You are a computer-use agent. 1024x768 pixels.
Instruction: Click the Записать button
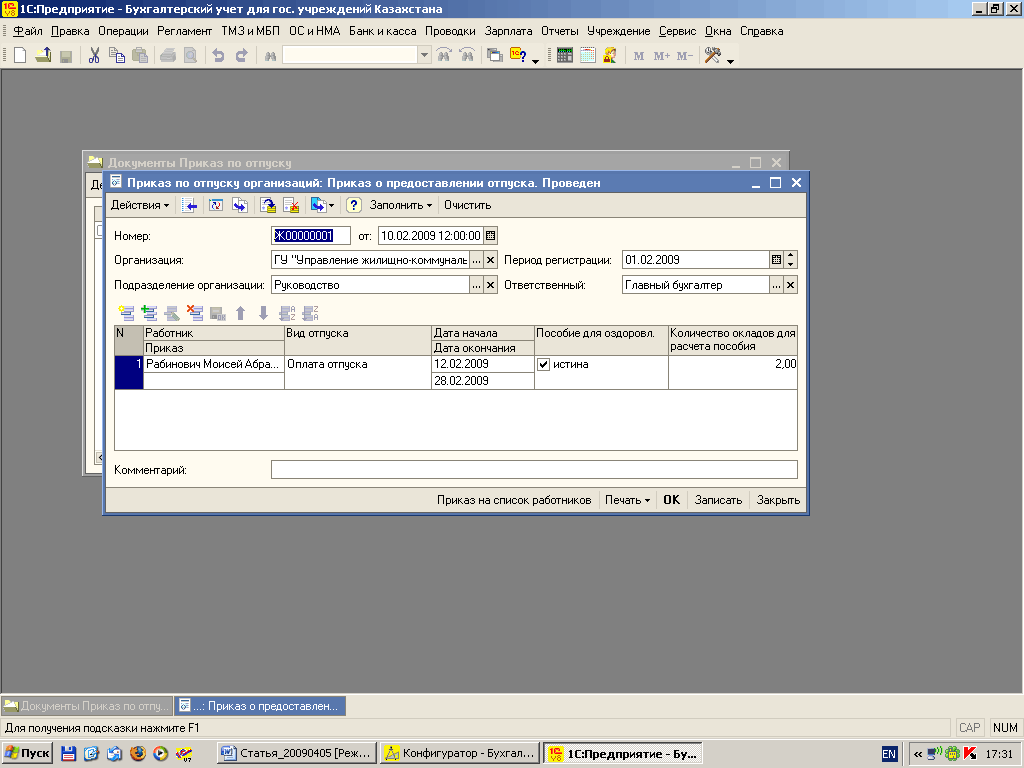[718, 500]
